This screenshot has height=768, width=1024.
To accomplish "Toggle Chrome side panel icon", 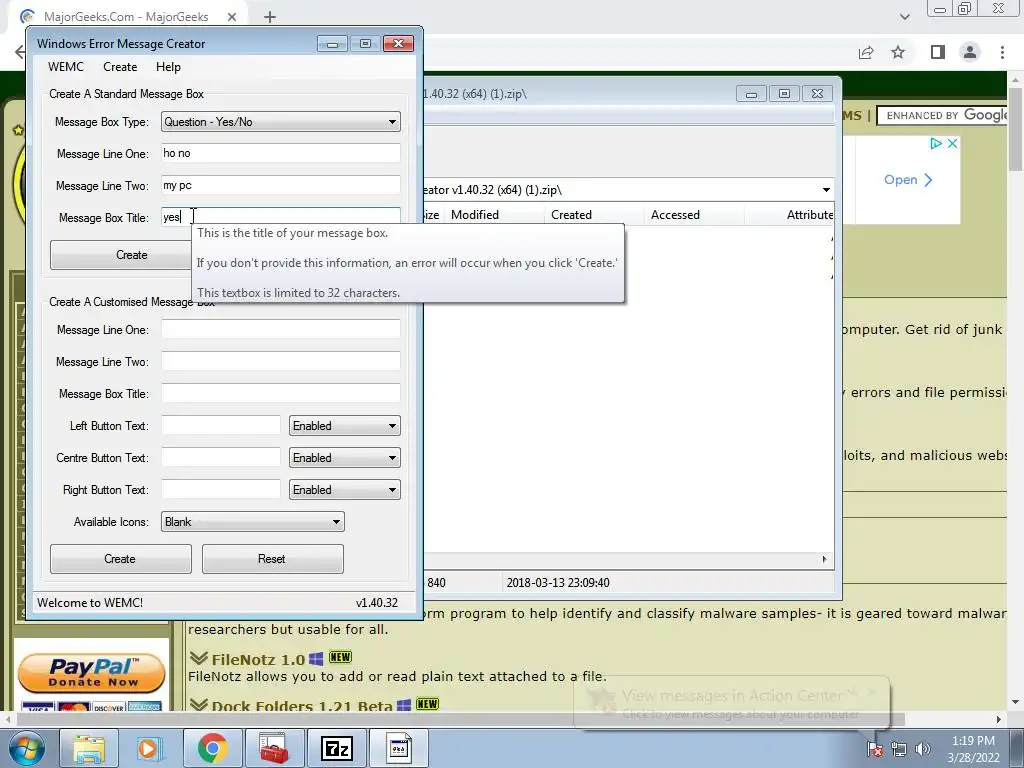I will point(938,52).
